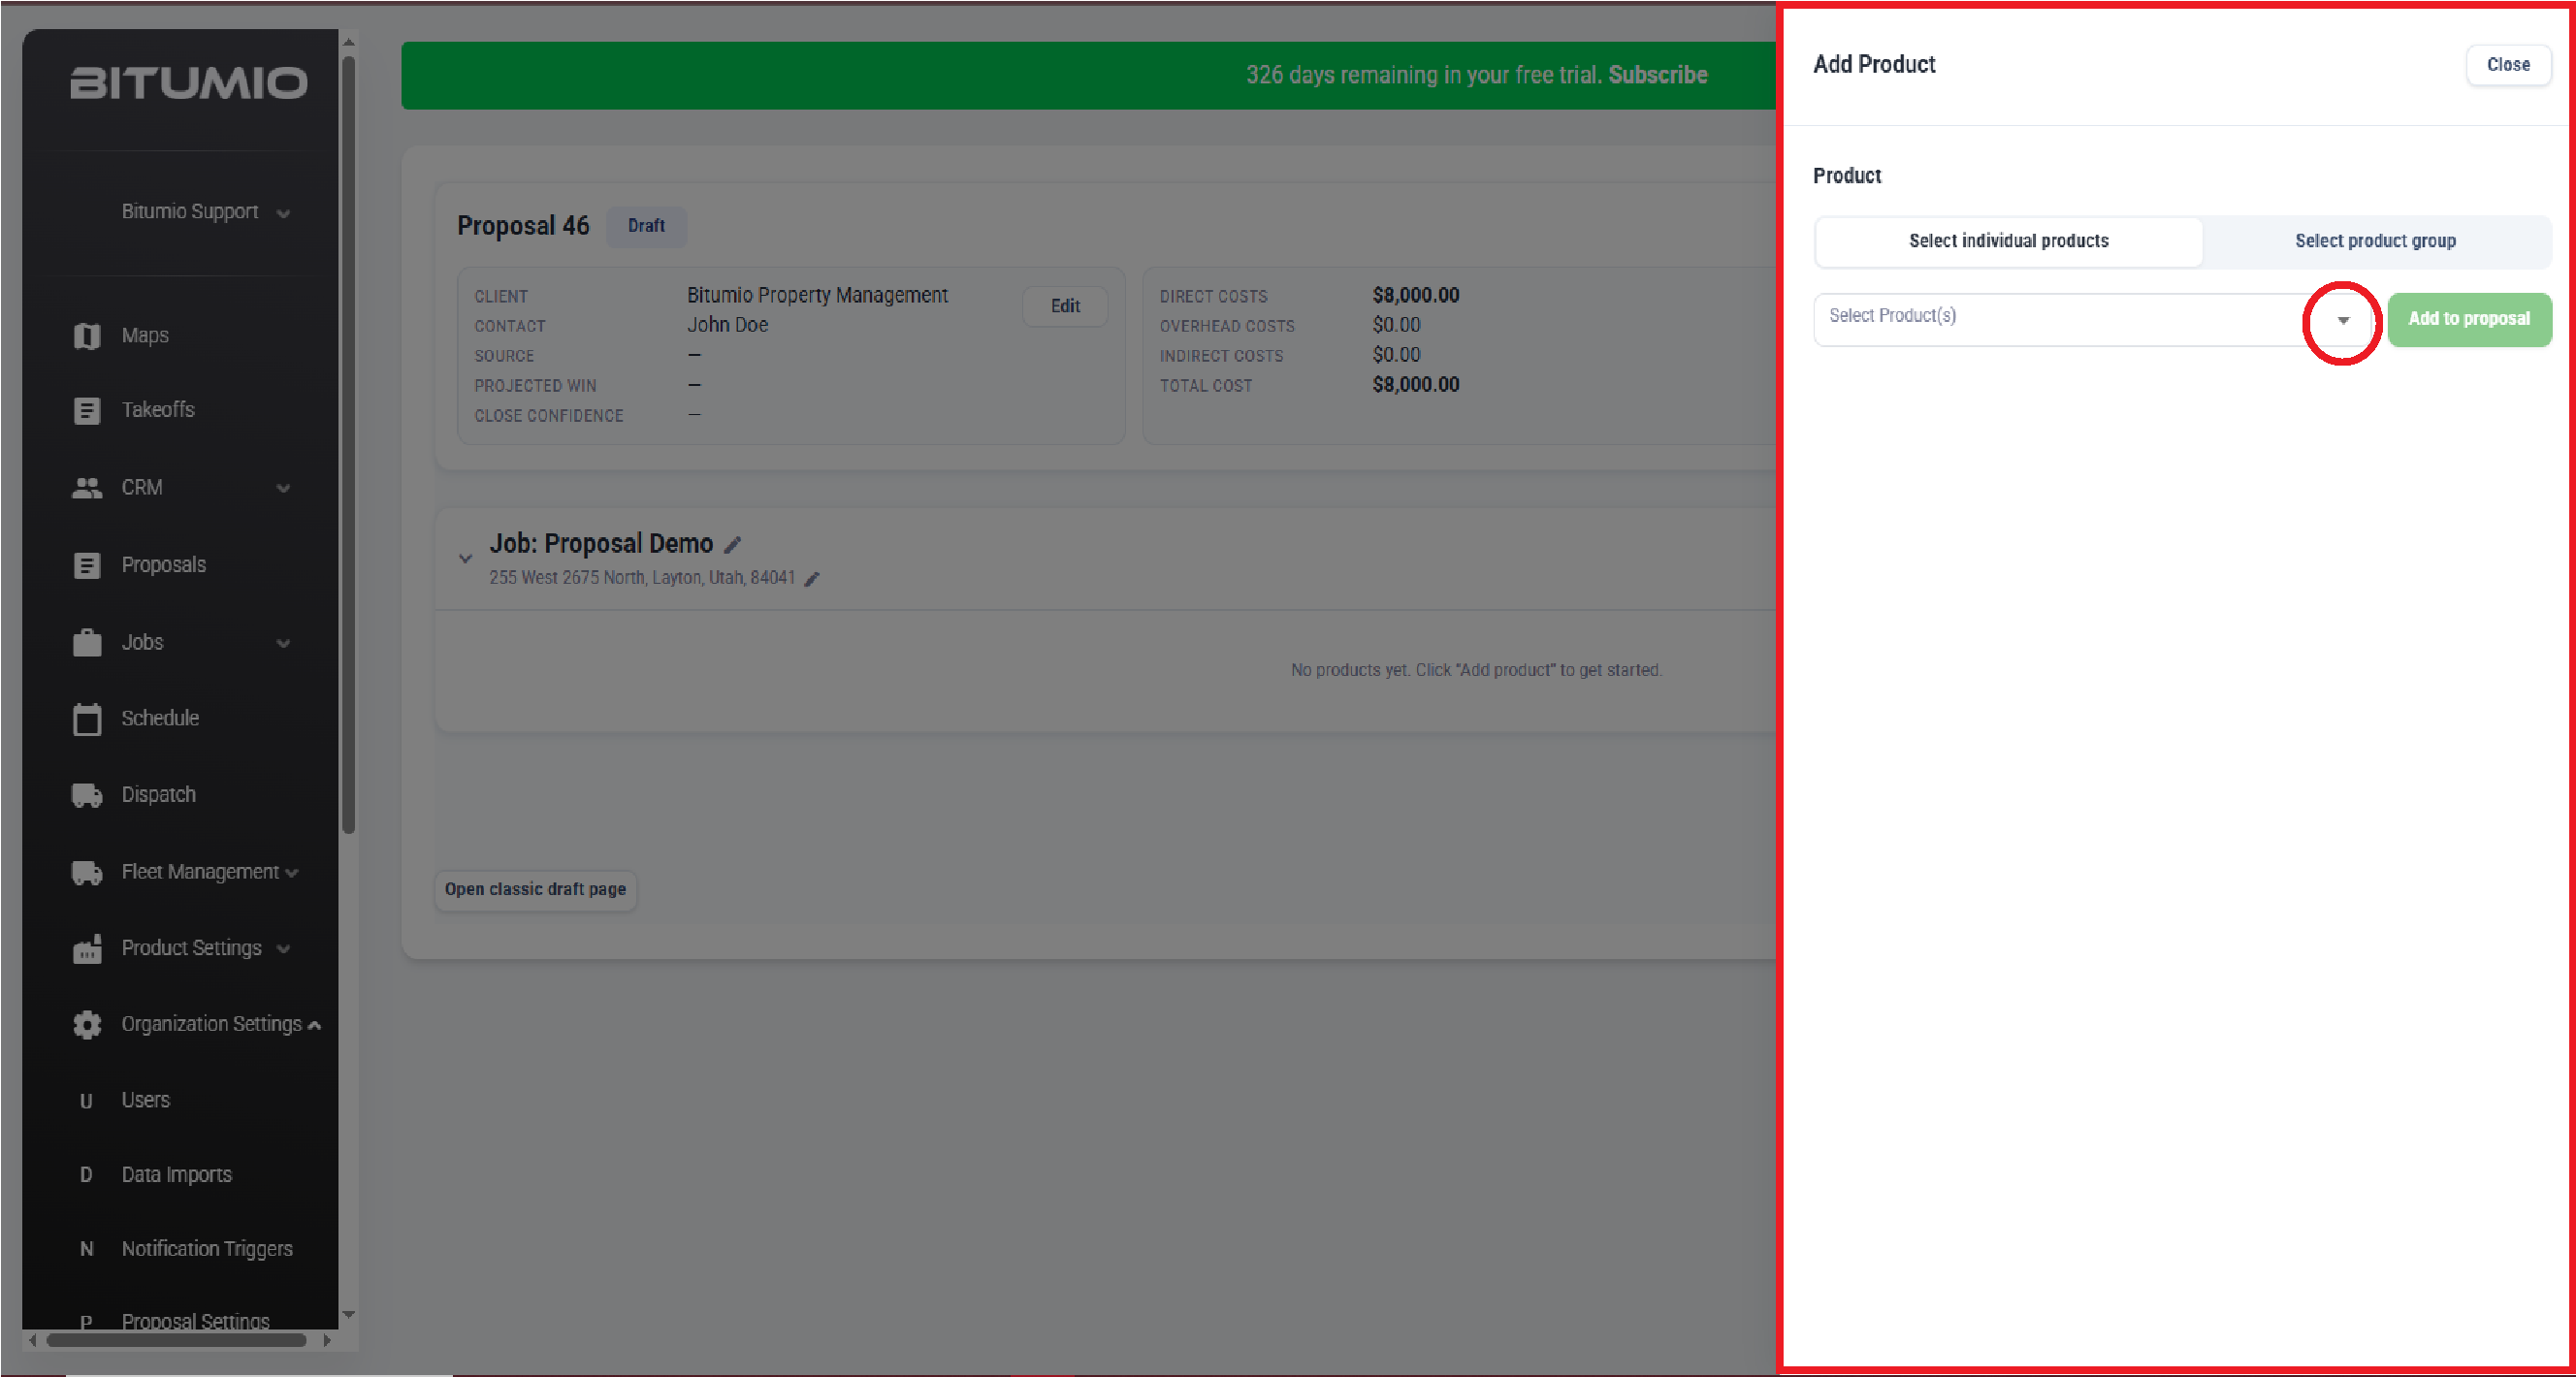2576x1377 pixels.
Task: Click the pencil icon next to the address
Action: (812, 579)
